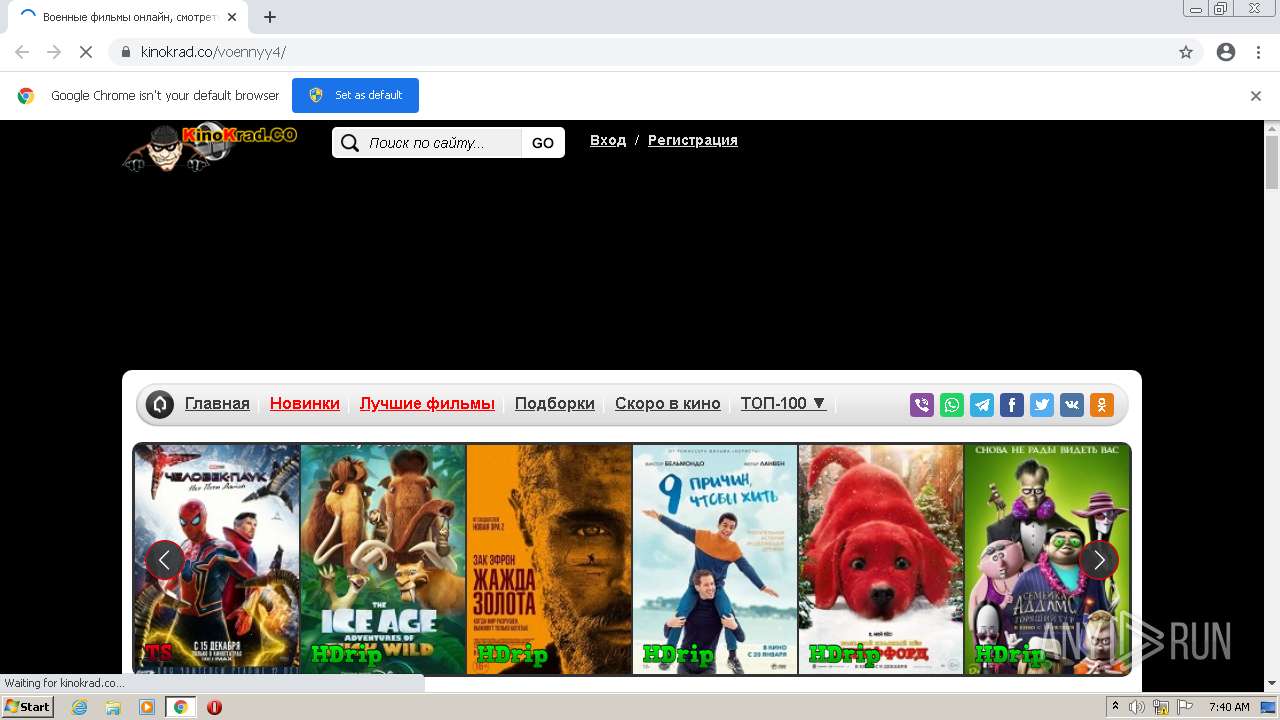Image resolution: width=1280 pixels, height=720 pixels.
Task: Click the Вход login link
Action: pyautogui.click(x=608, y=140)
